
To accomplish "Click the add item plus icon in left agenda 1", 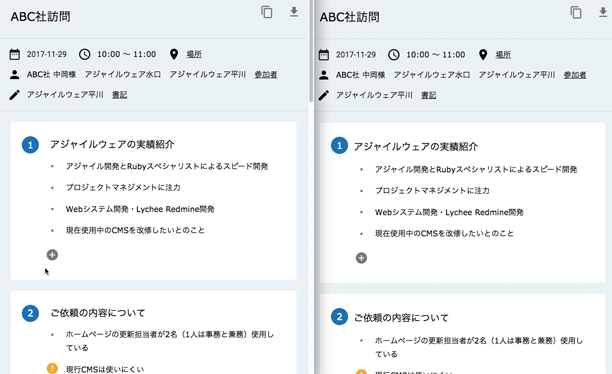I will pos(52,255).
